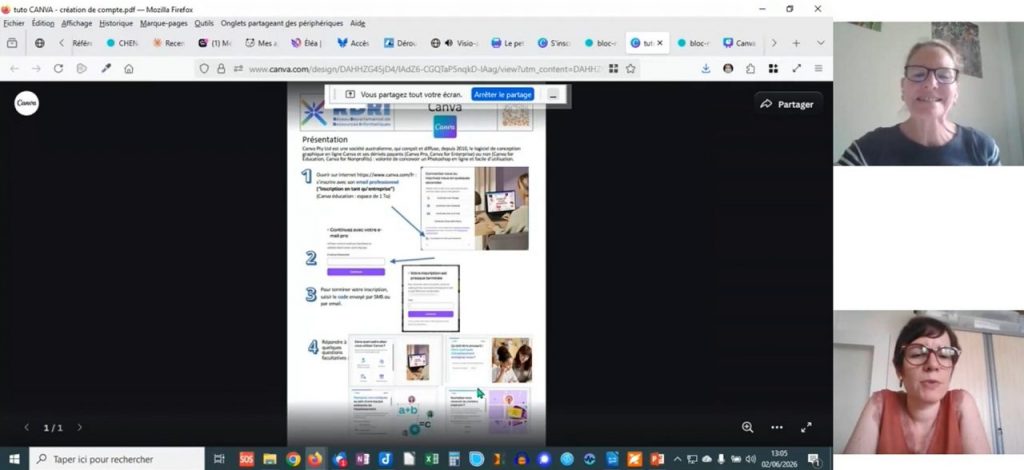
Task: Open the Historique menu
Action: 116,23
